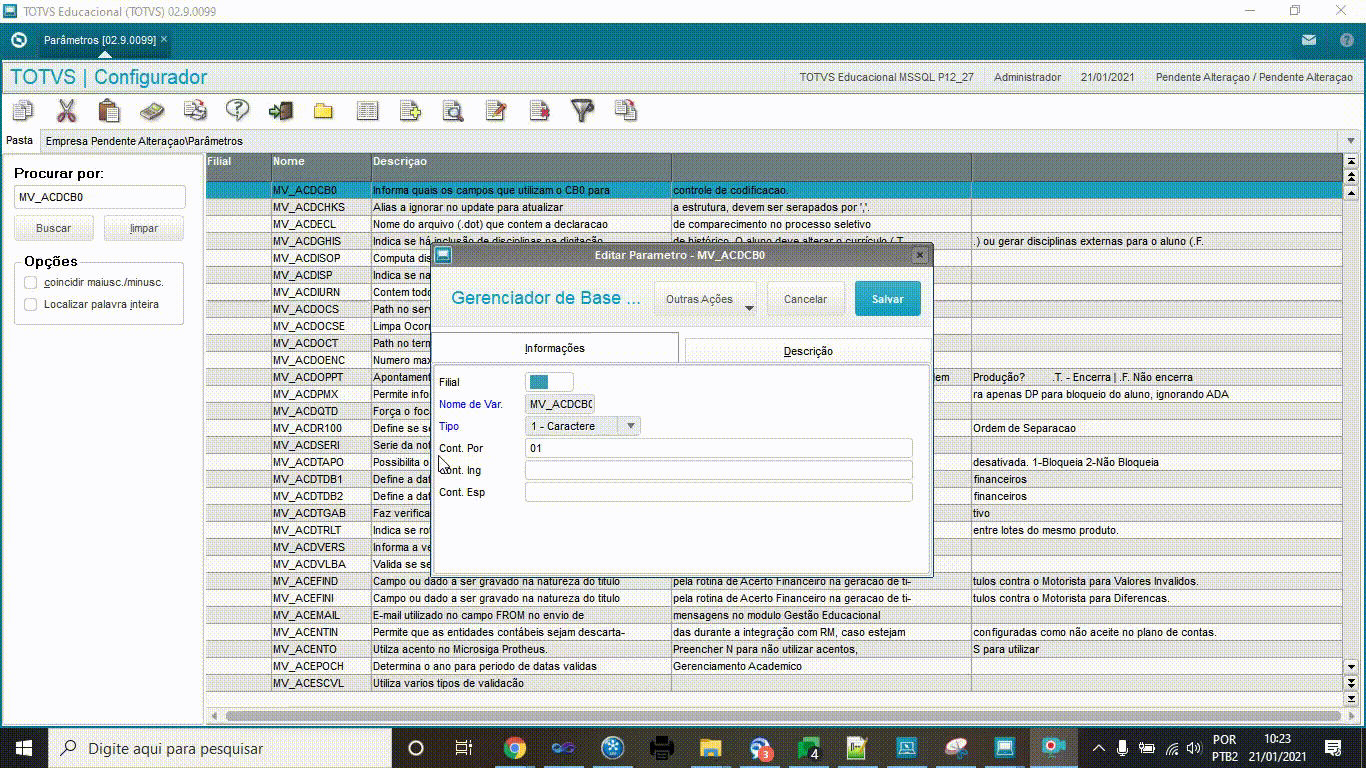The image size is (1366, 768).
Task: Jump to the first row with the top arrow
Action: [x=1352, y=161]
